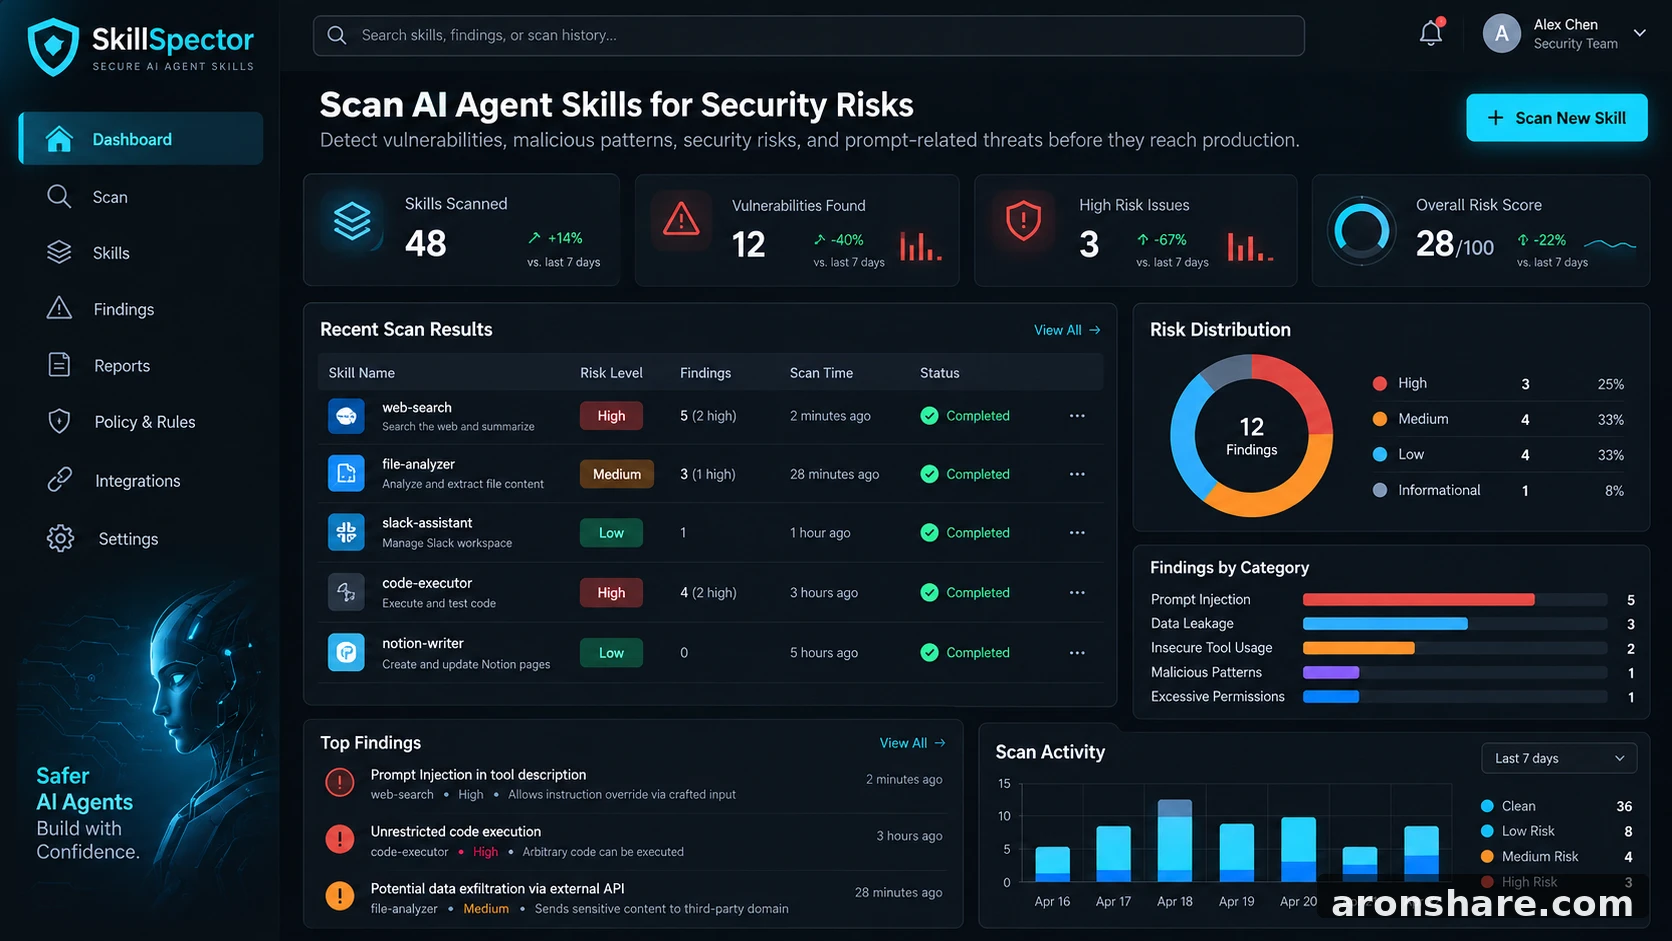Click View All in Recent Scan Results
This screenshot has height=941, width=1672.
point(1067,330)
